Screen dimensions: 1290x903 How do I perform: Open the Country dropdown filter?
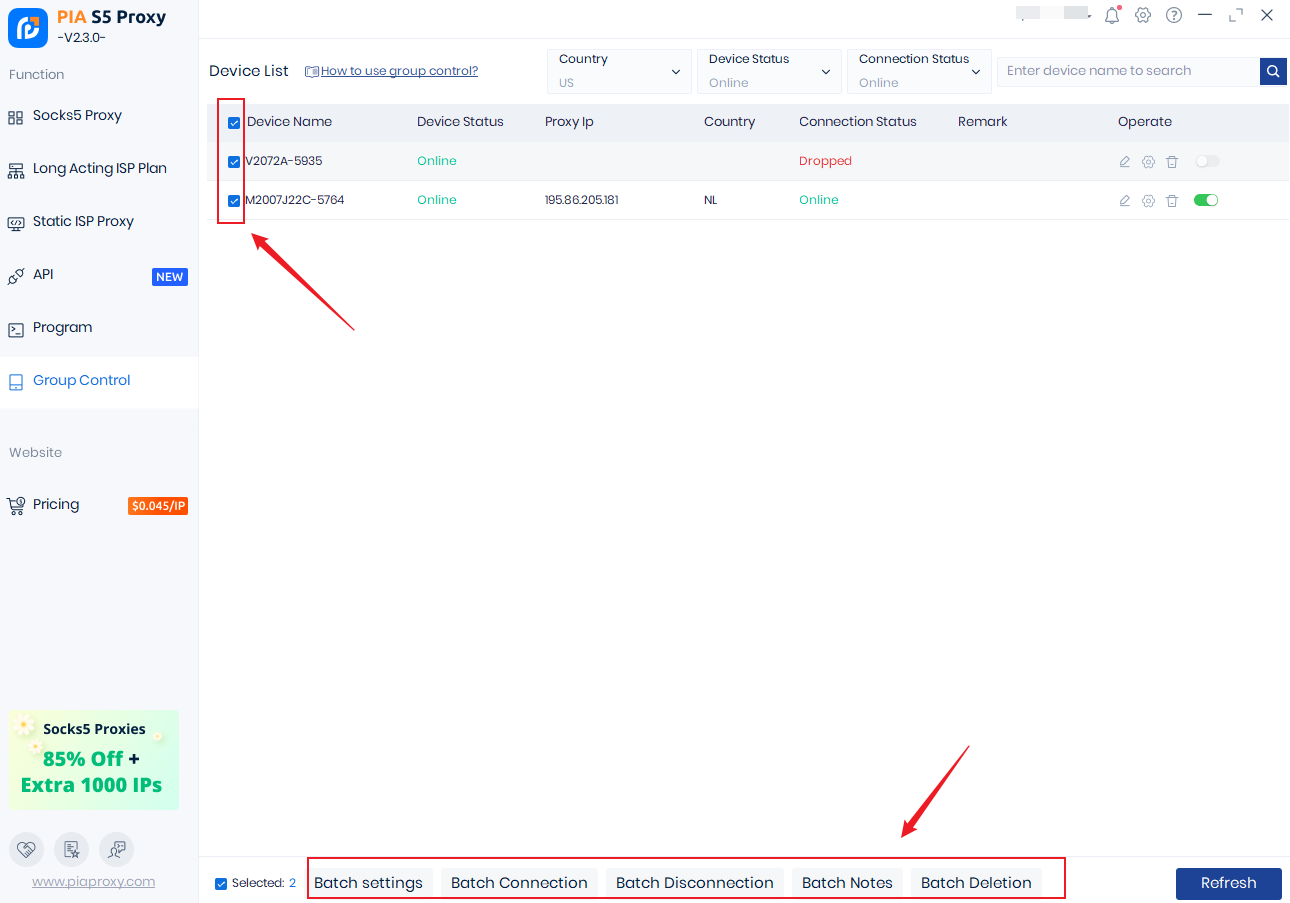(x=619, y=71)
